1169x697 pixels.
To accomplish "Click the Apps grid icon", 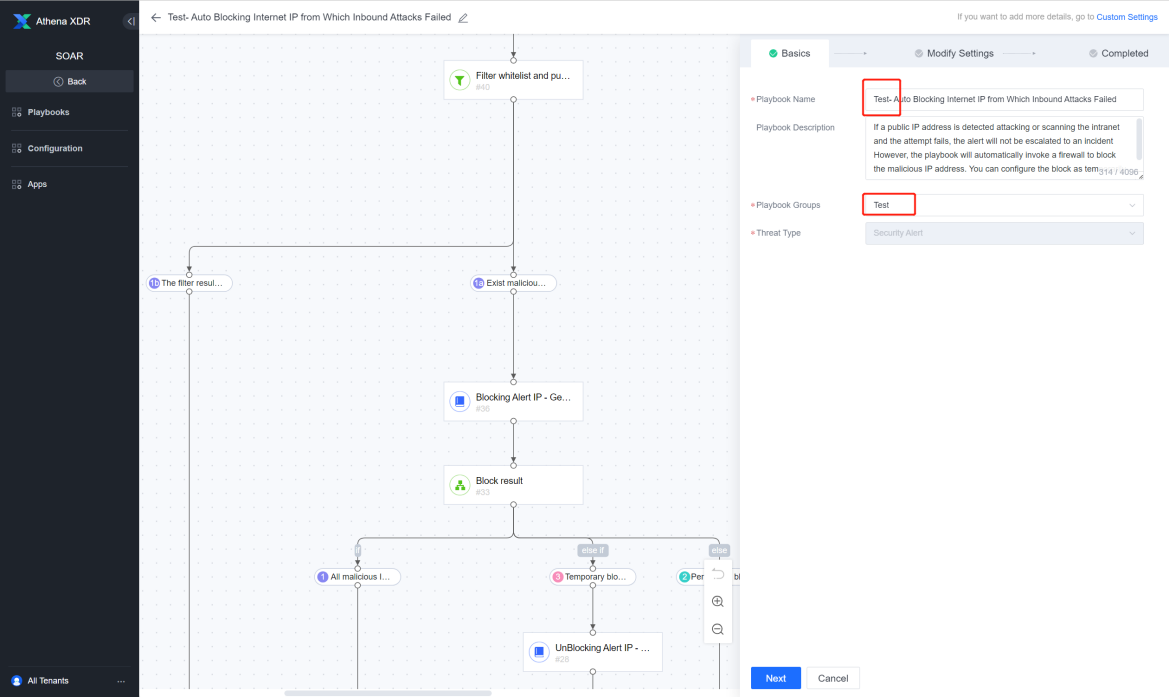I will click(x=16, y=184).
